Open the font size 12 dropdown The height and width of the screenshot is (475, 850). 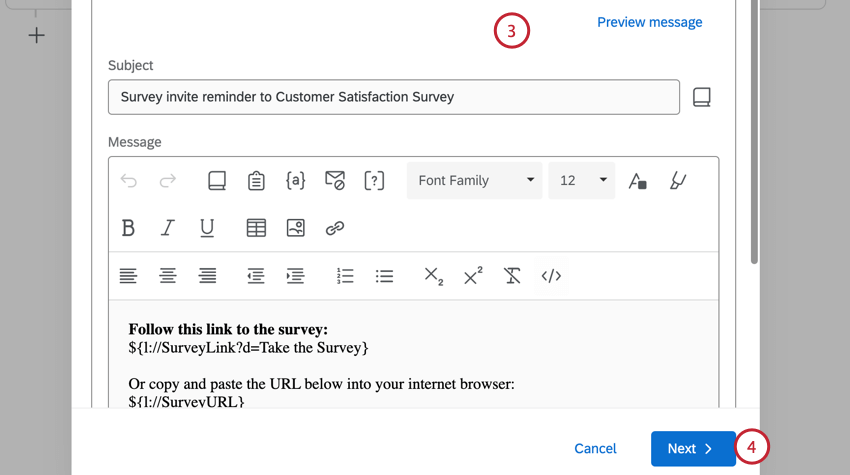click(581, 180)
